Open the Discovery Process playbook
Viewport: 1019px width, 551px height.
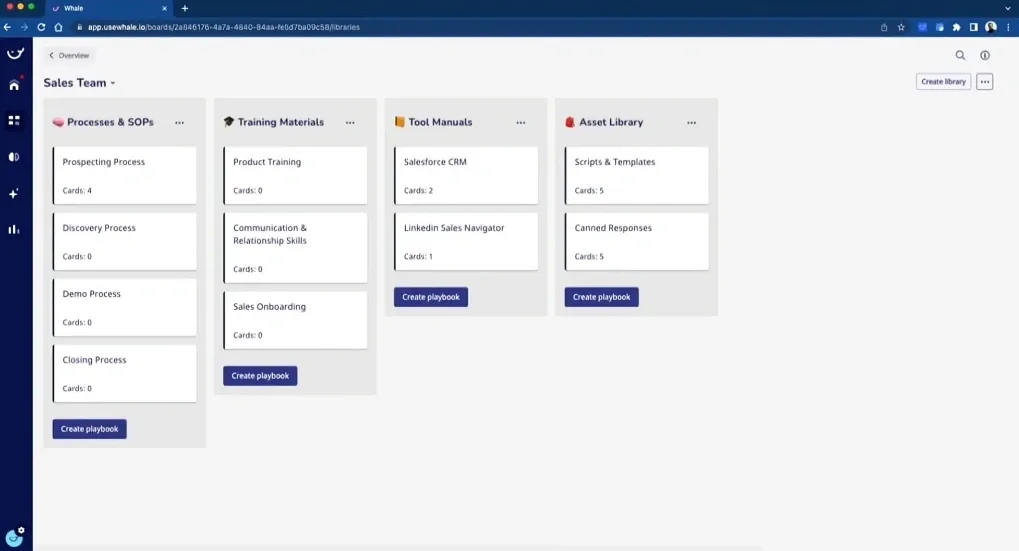click(125, 241)
